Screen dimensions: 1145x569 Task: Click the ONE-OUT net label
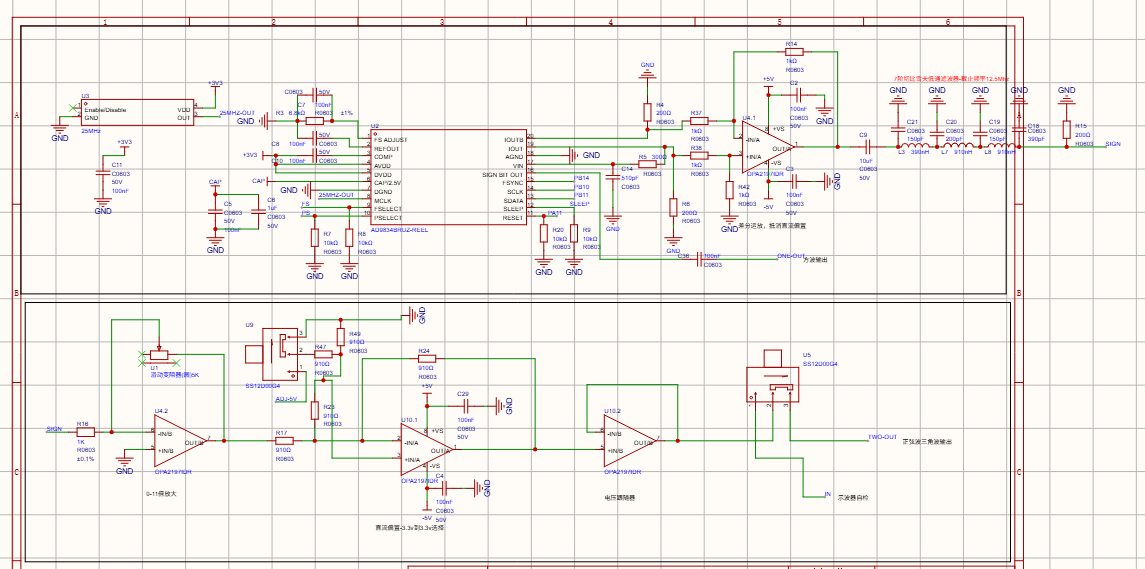[x=789, y=256]
